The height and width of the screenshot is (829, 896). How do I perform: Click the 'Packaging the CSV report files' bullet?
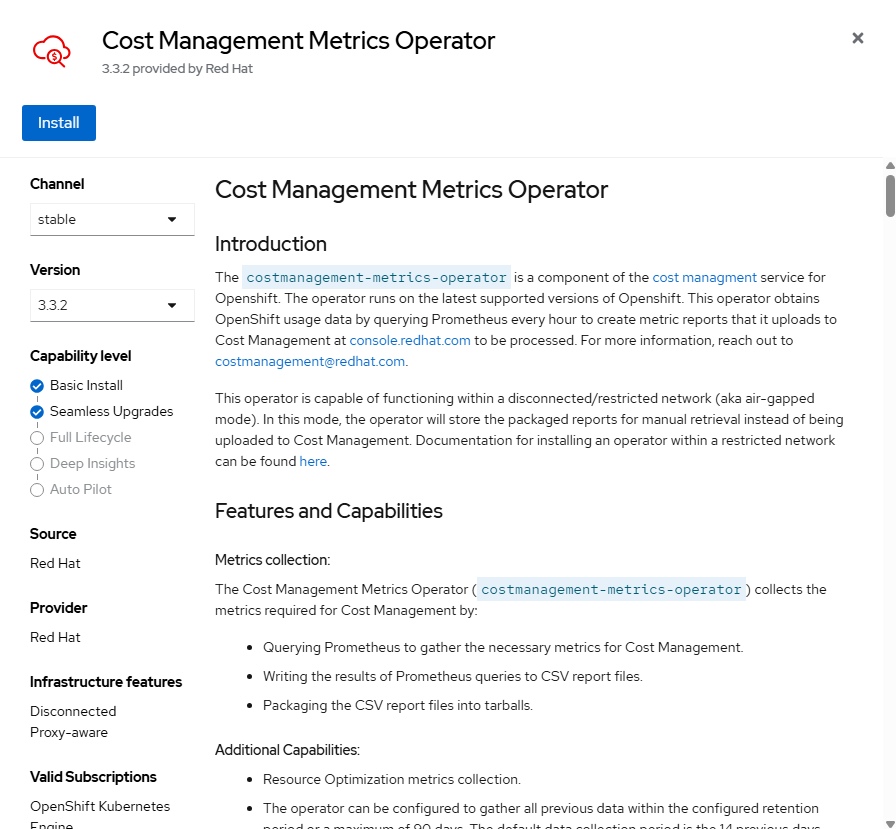(398, 706)
